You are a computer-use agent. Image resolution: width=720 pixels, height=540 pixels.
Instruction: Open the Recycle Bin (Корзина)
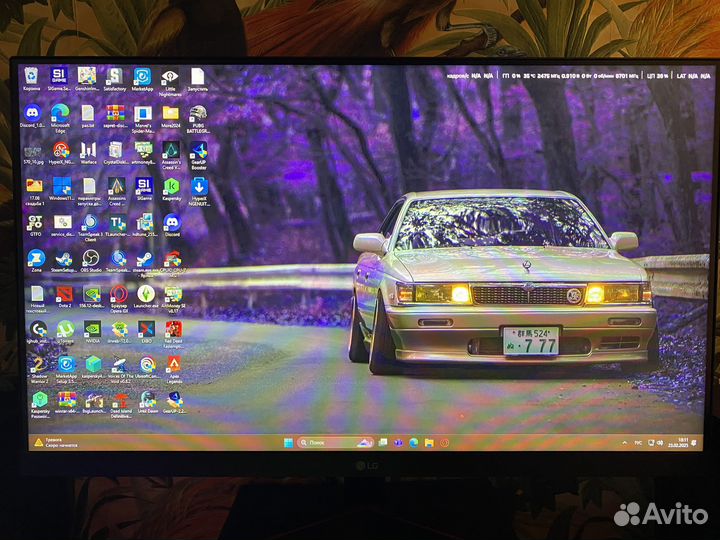click(x=32, y=77)
